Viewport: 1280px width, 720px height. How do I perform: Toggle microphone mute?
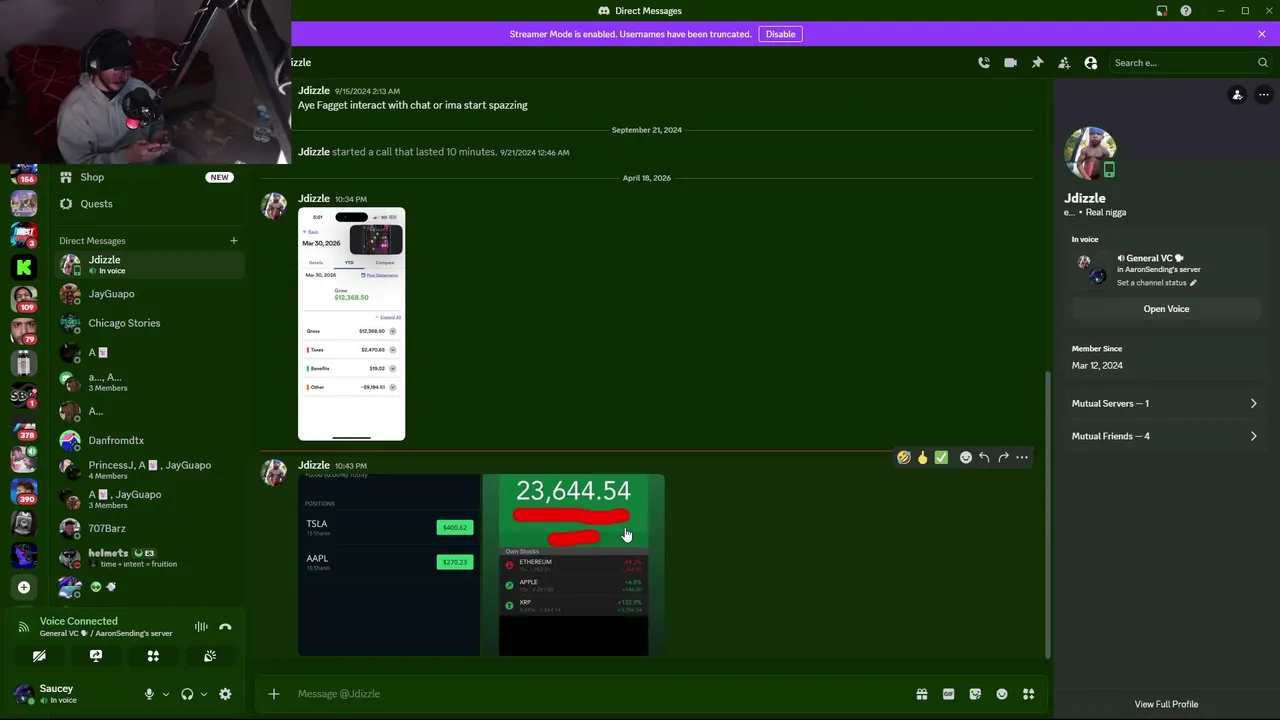[149, 694]
